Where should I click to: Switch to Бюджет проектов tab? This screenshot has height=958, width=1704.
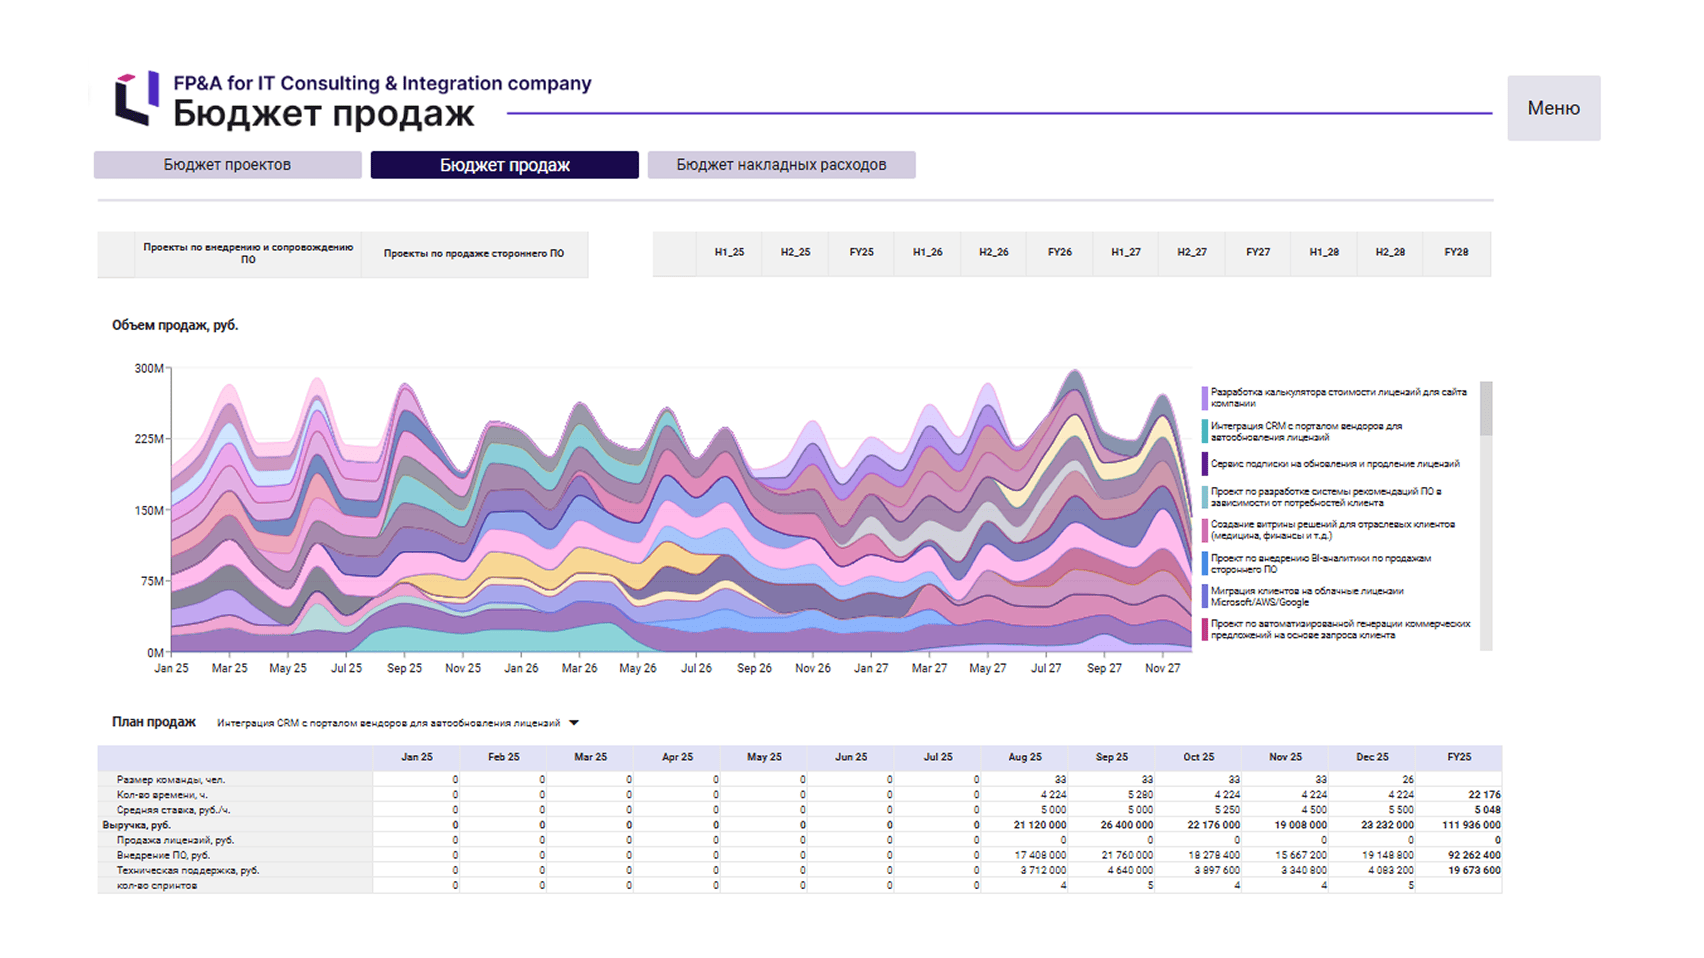point(227,165)
